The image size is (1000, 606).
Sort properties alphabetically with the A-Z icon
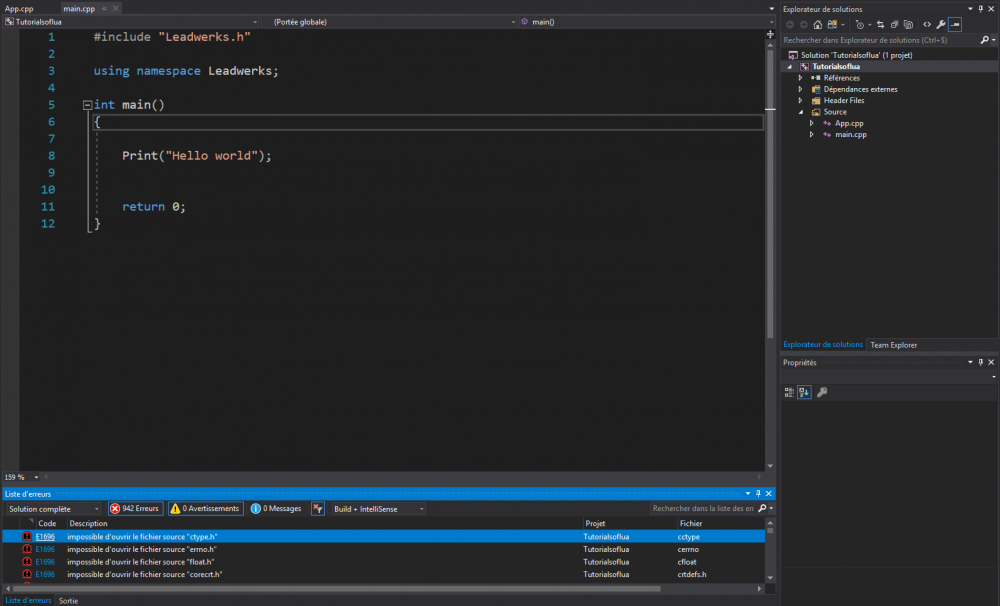click(x=804, y=393)
